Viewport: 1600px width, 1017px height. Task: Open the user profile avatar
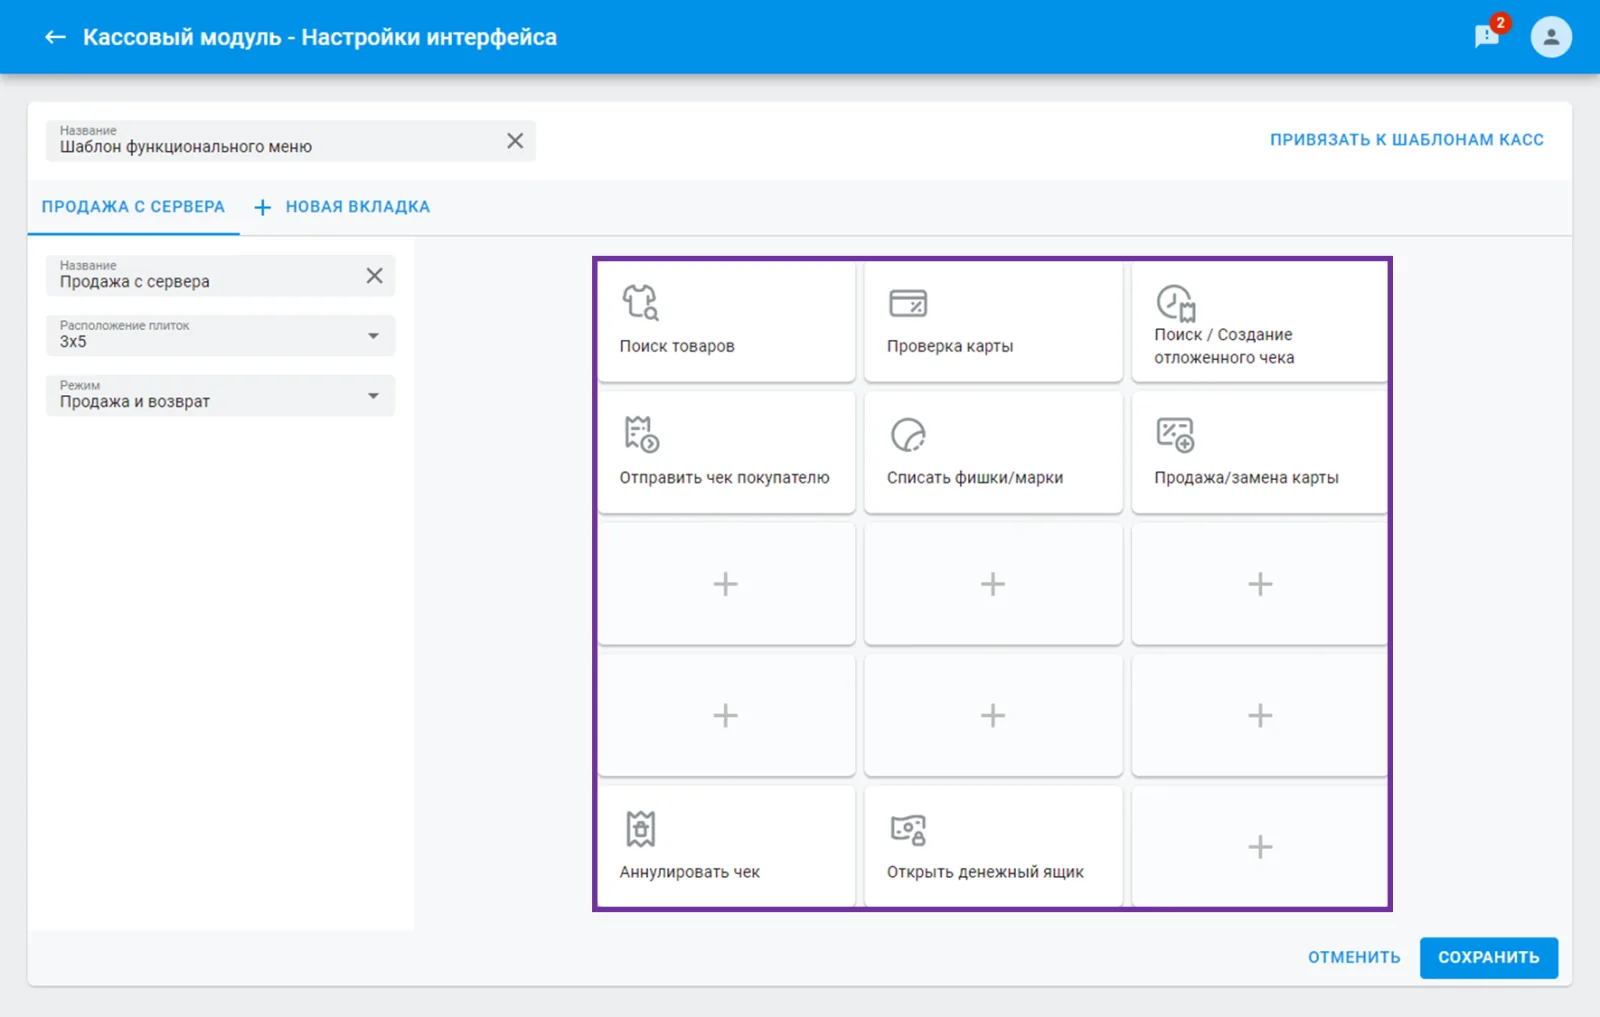point(1551,37)
